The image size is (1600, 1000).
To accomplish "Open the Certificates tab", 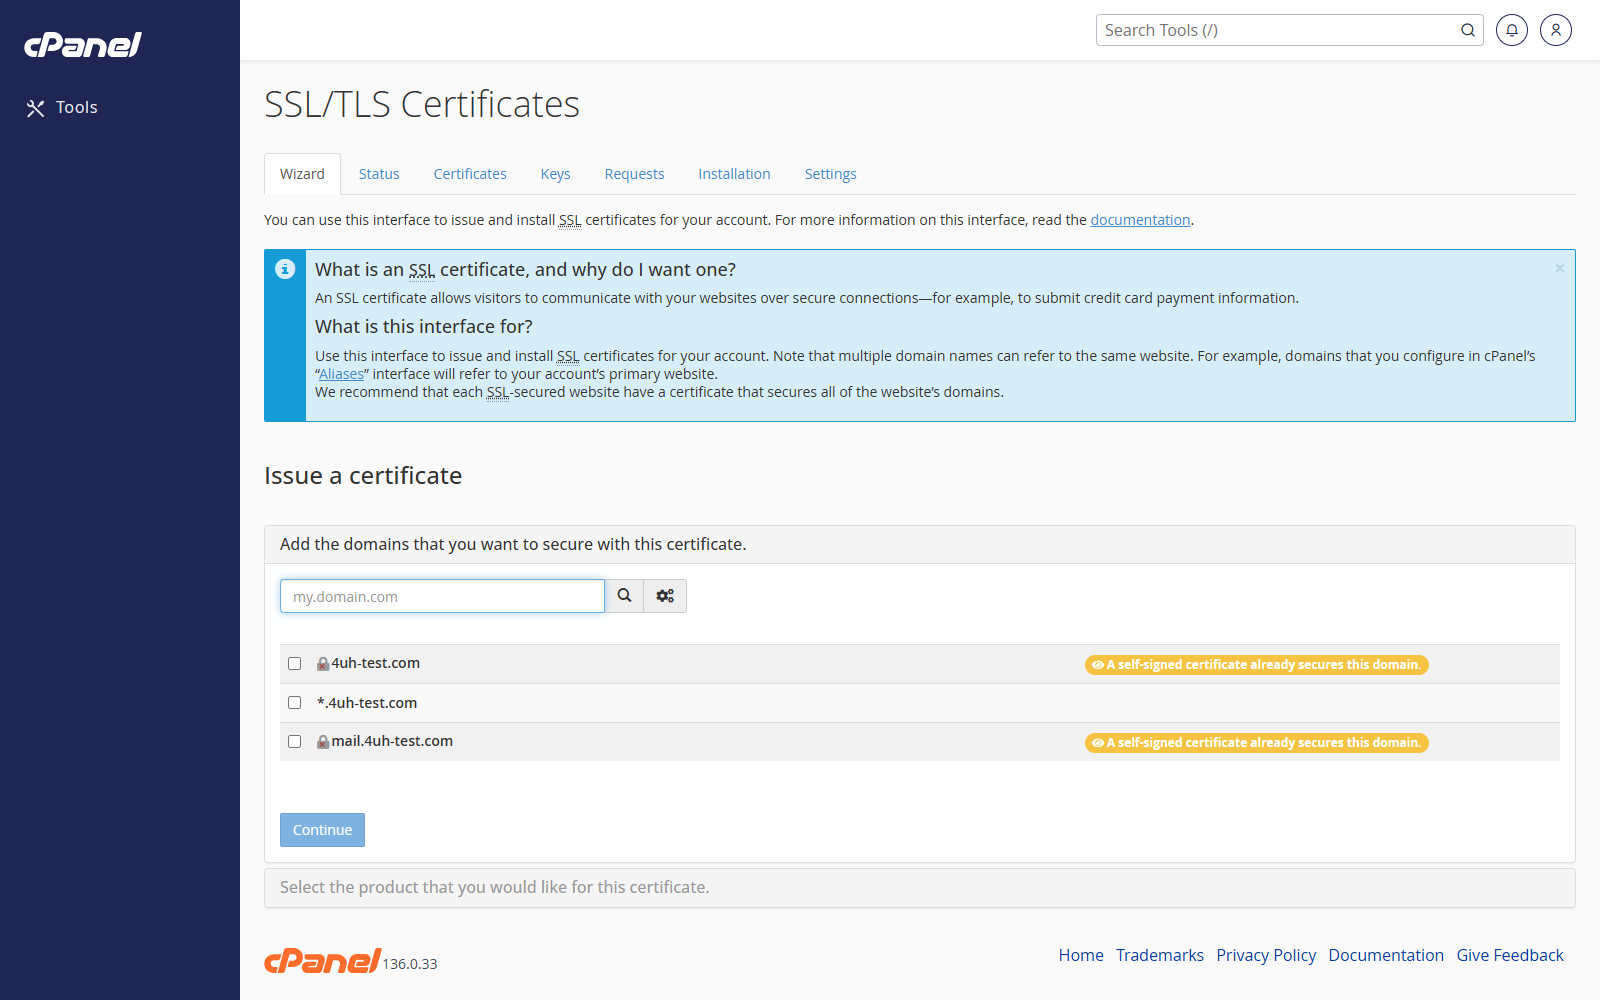I will click(470, 174).
